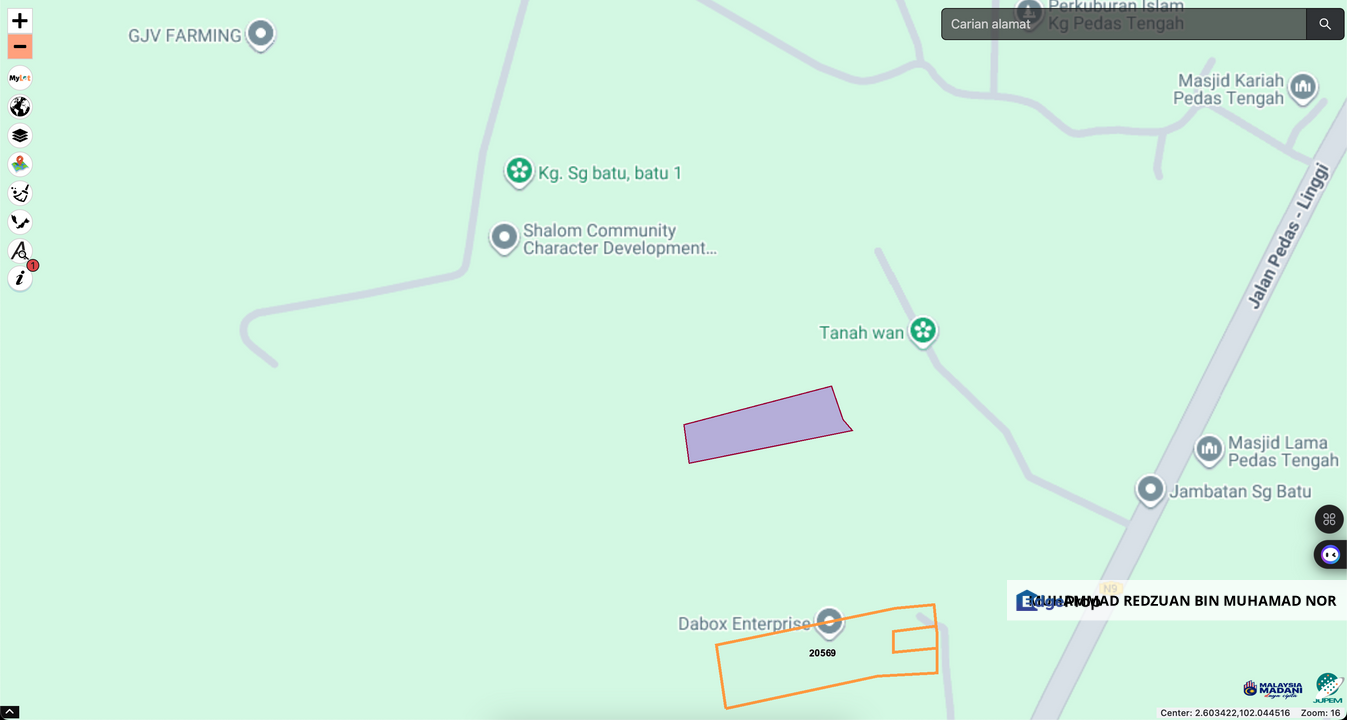This screenshot has height=720, width=1347.
Task: Open the info icon with notification badge
Action: 20,278
